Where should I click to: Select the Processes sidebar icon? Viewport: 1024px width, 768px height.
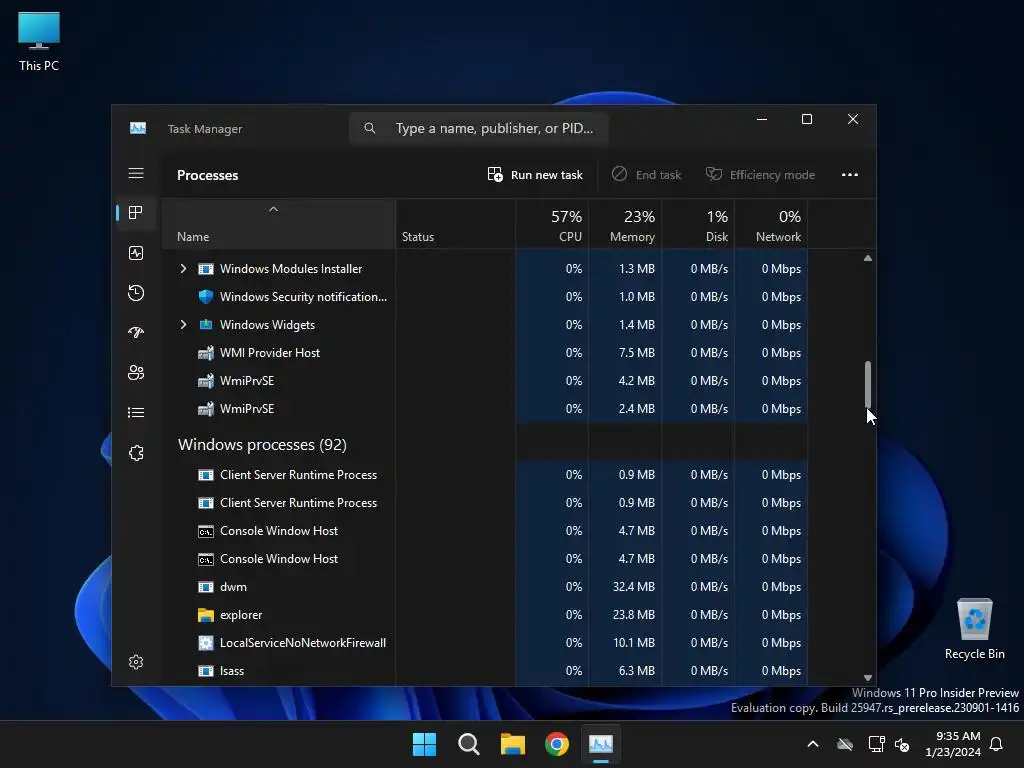[136, 212]
